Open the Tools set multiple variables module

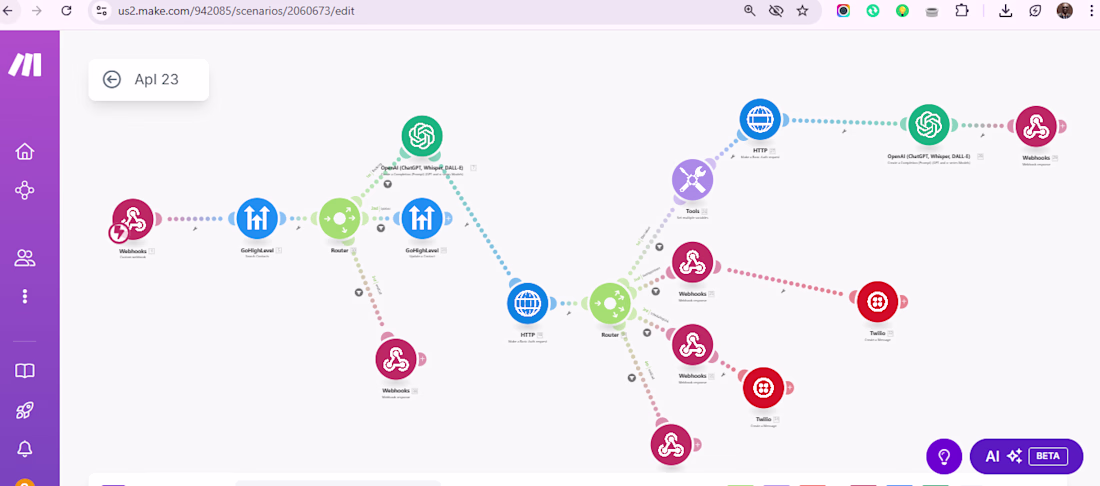click(692, 180)
